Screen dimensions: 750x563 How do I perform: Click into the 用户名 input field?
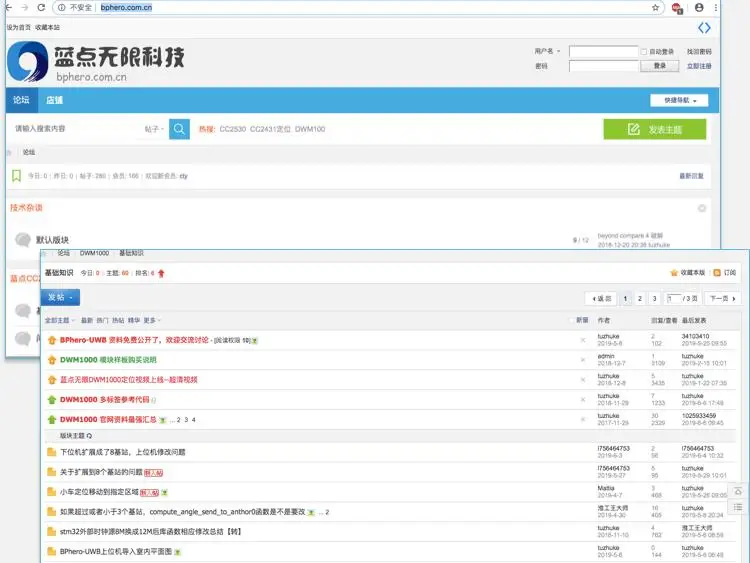(604, 51)
